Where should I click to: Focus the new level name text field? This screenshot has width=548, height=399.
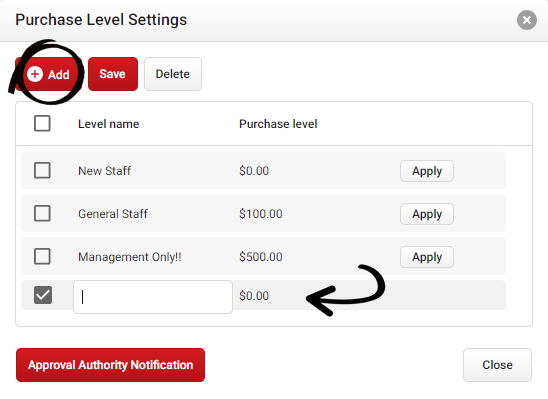(153, 297)
